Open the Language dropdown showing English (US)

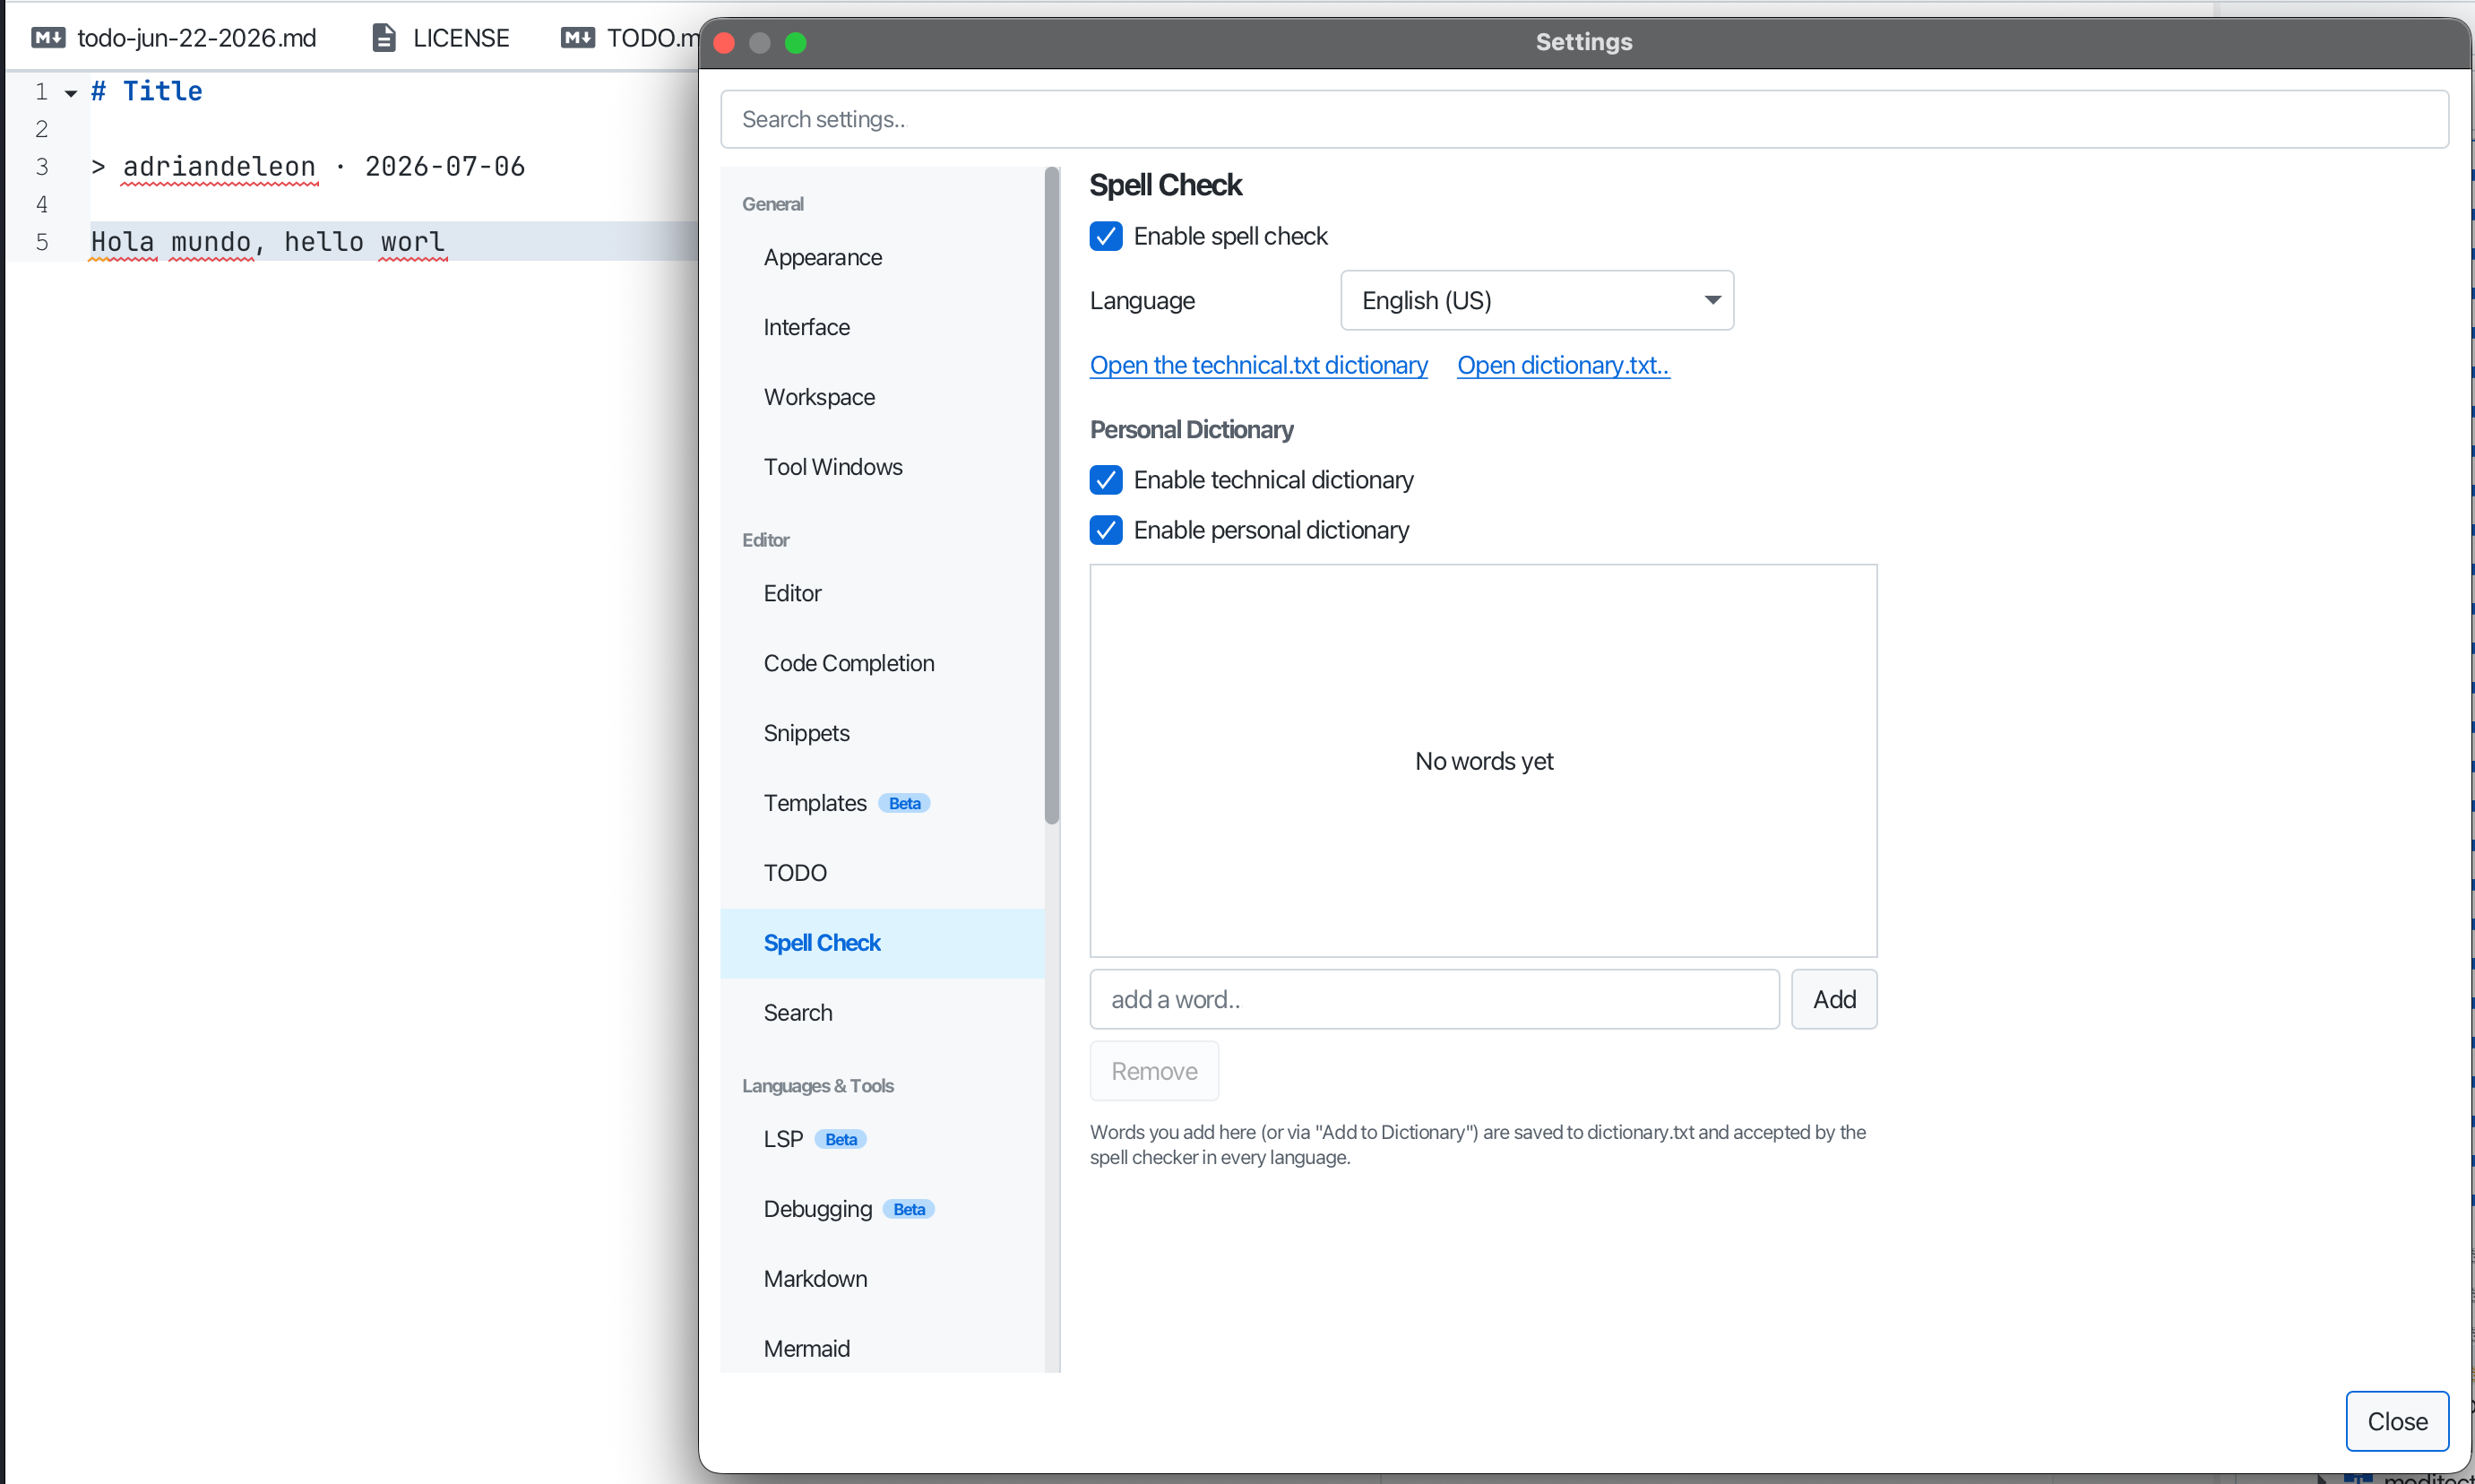click(1537, 300)
